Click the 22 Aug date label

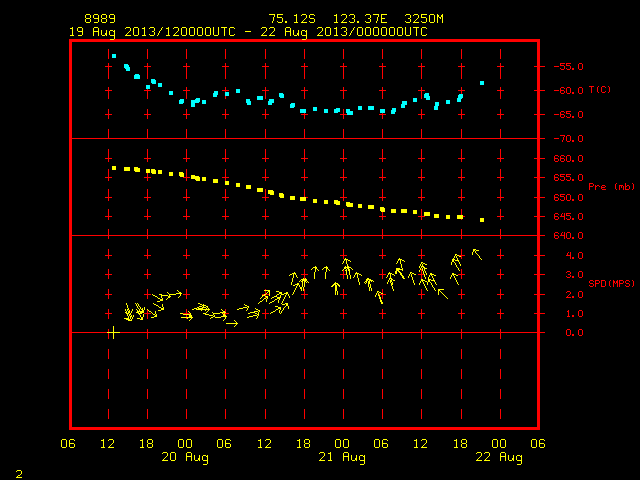(x=499, y=457)
